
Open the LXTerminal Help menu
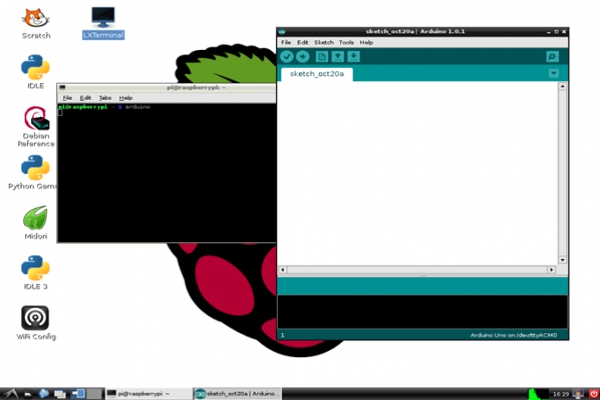tap(126, 98)
